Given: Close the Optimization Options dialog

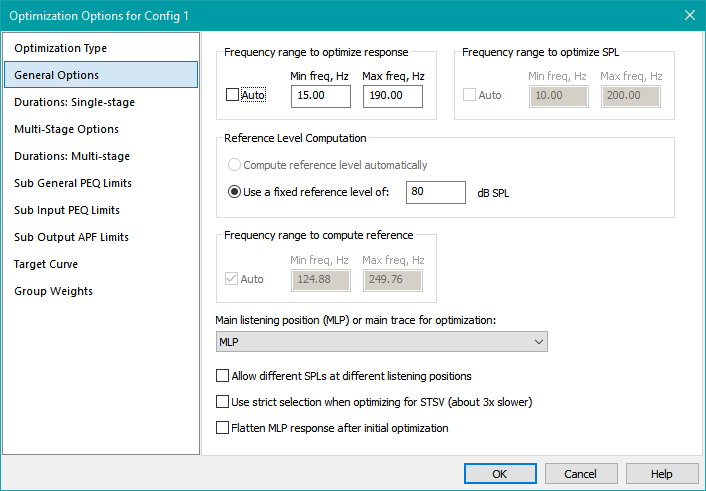Looking at the screenshot, I should coord(689,15).
